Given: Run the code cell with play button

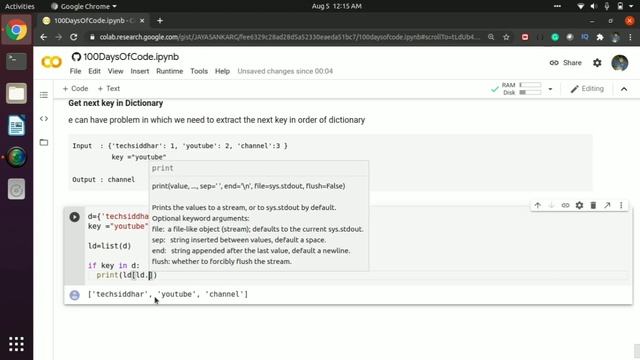Looking at the screenshot, I should tap(74, 217).
